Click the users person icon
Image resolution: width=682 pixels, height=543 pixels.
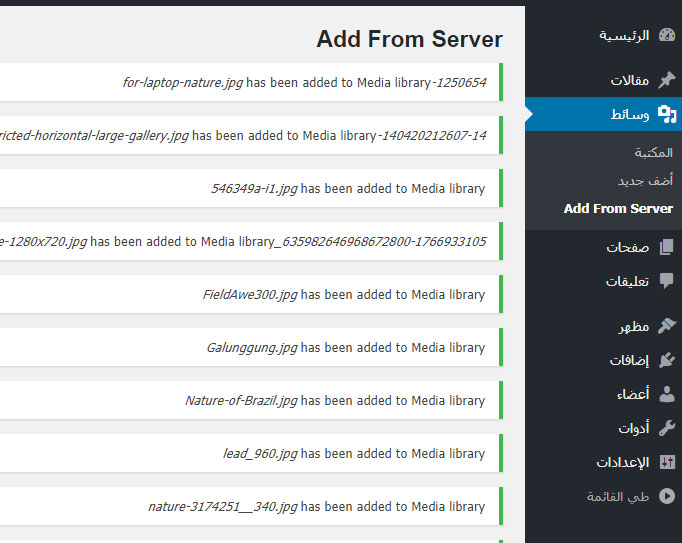[x=667, y=394]
